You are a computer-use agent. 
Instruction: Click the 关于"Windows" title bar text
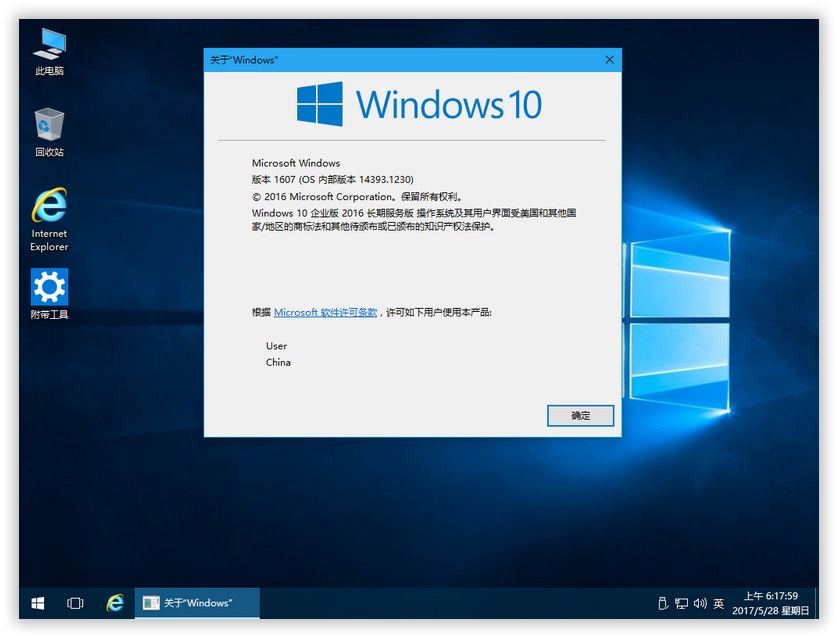244,60
